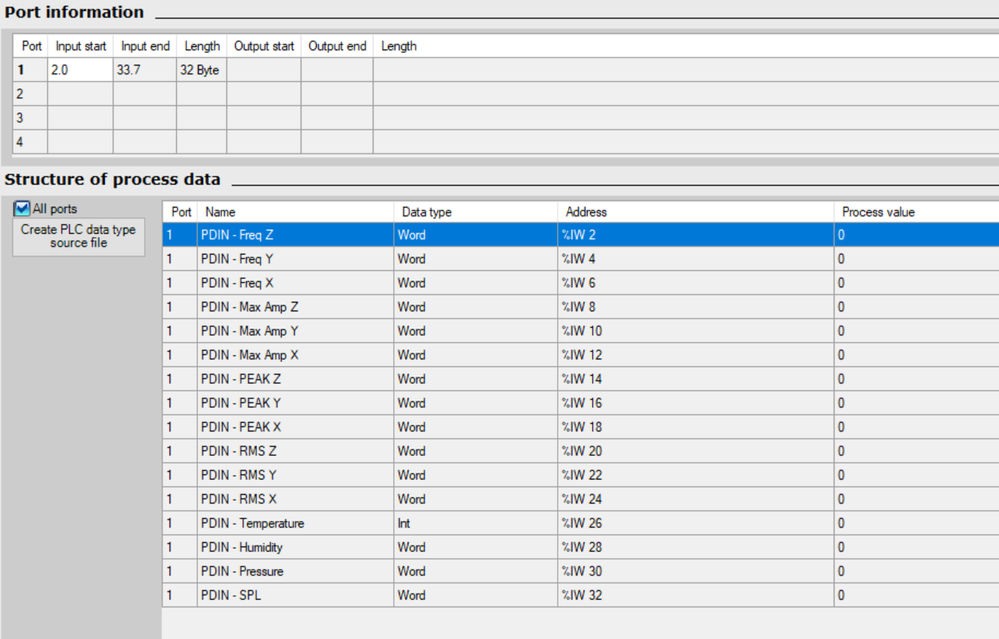The width and height of the screenshot is (999, 639).
Task: Click the Word data type cell for Humidity
Action: pyautogui.click(x=476, y=547)
